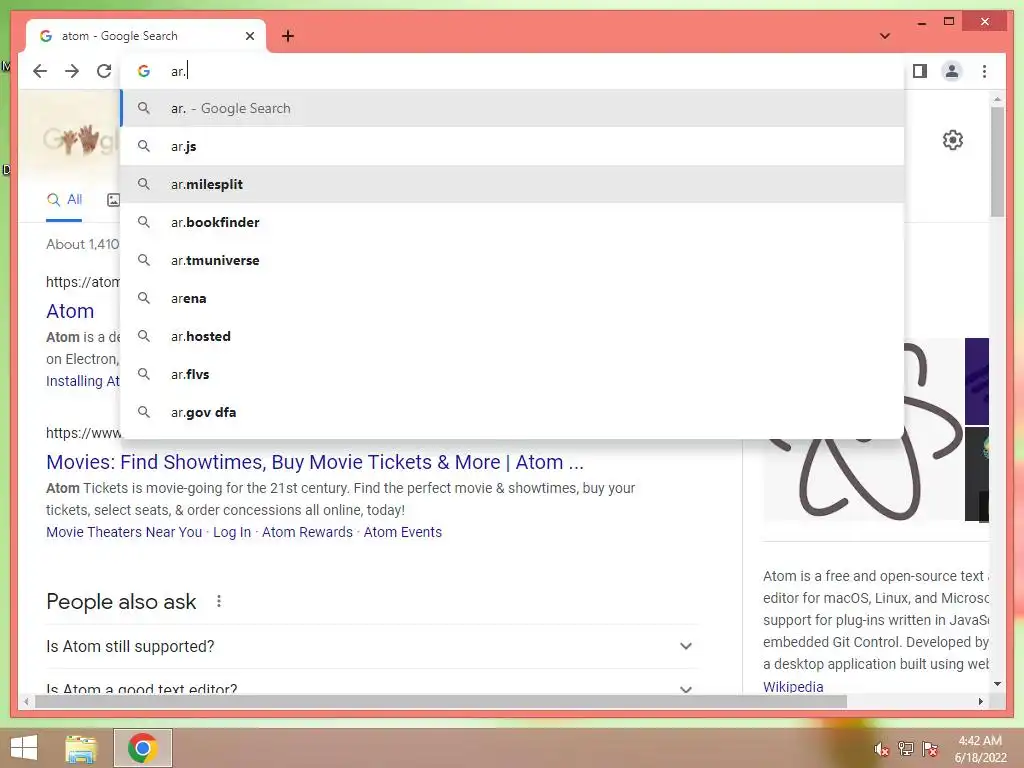Expand 'Is Atom still supported?' question

pyautogui.click(x=372, y=647)
